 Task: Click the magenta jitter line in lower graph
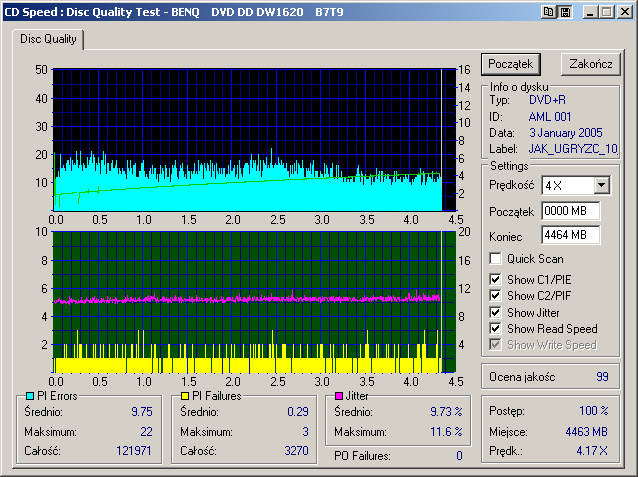(247, 299)
